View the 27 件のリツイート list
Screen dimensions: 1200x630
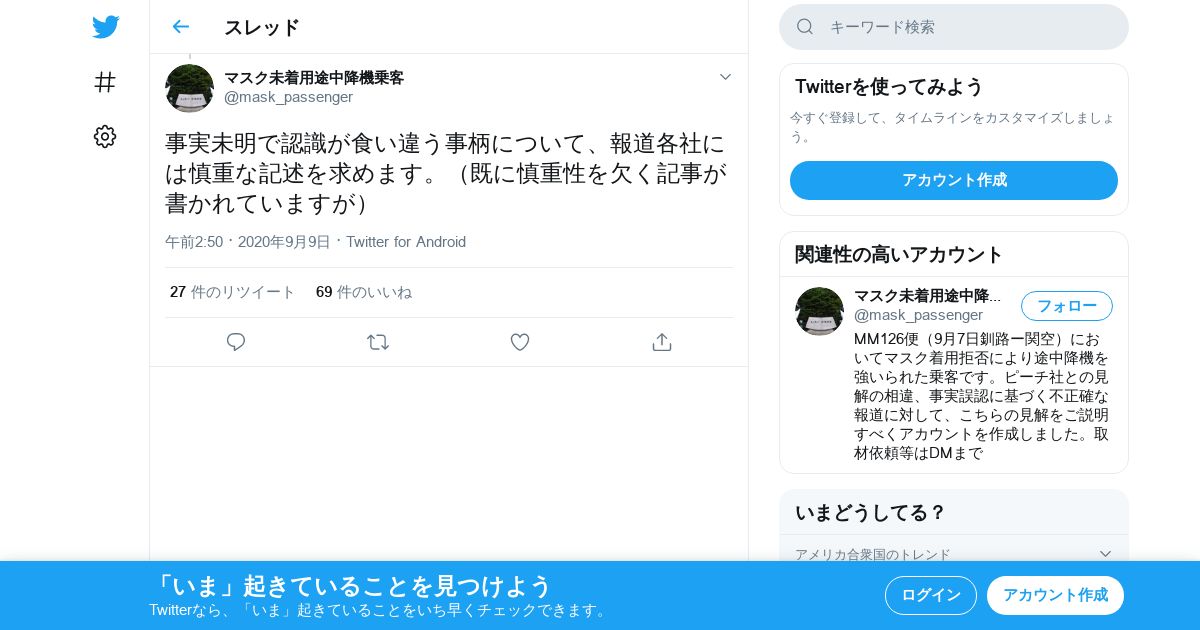(x=232, y=292)
